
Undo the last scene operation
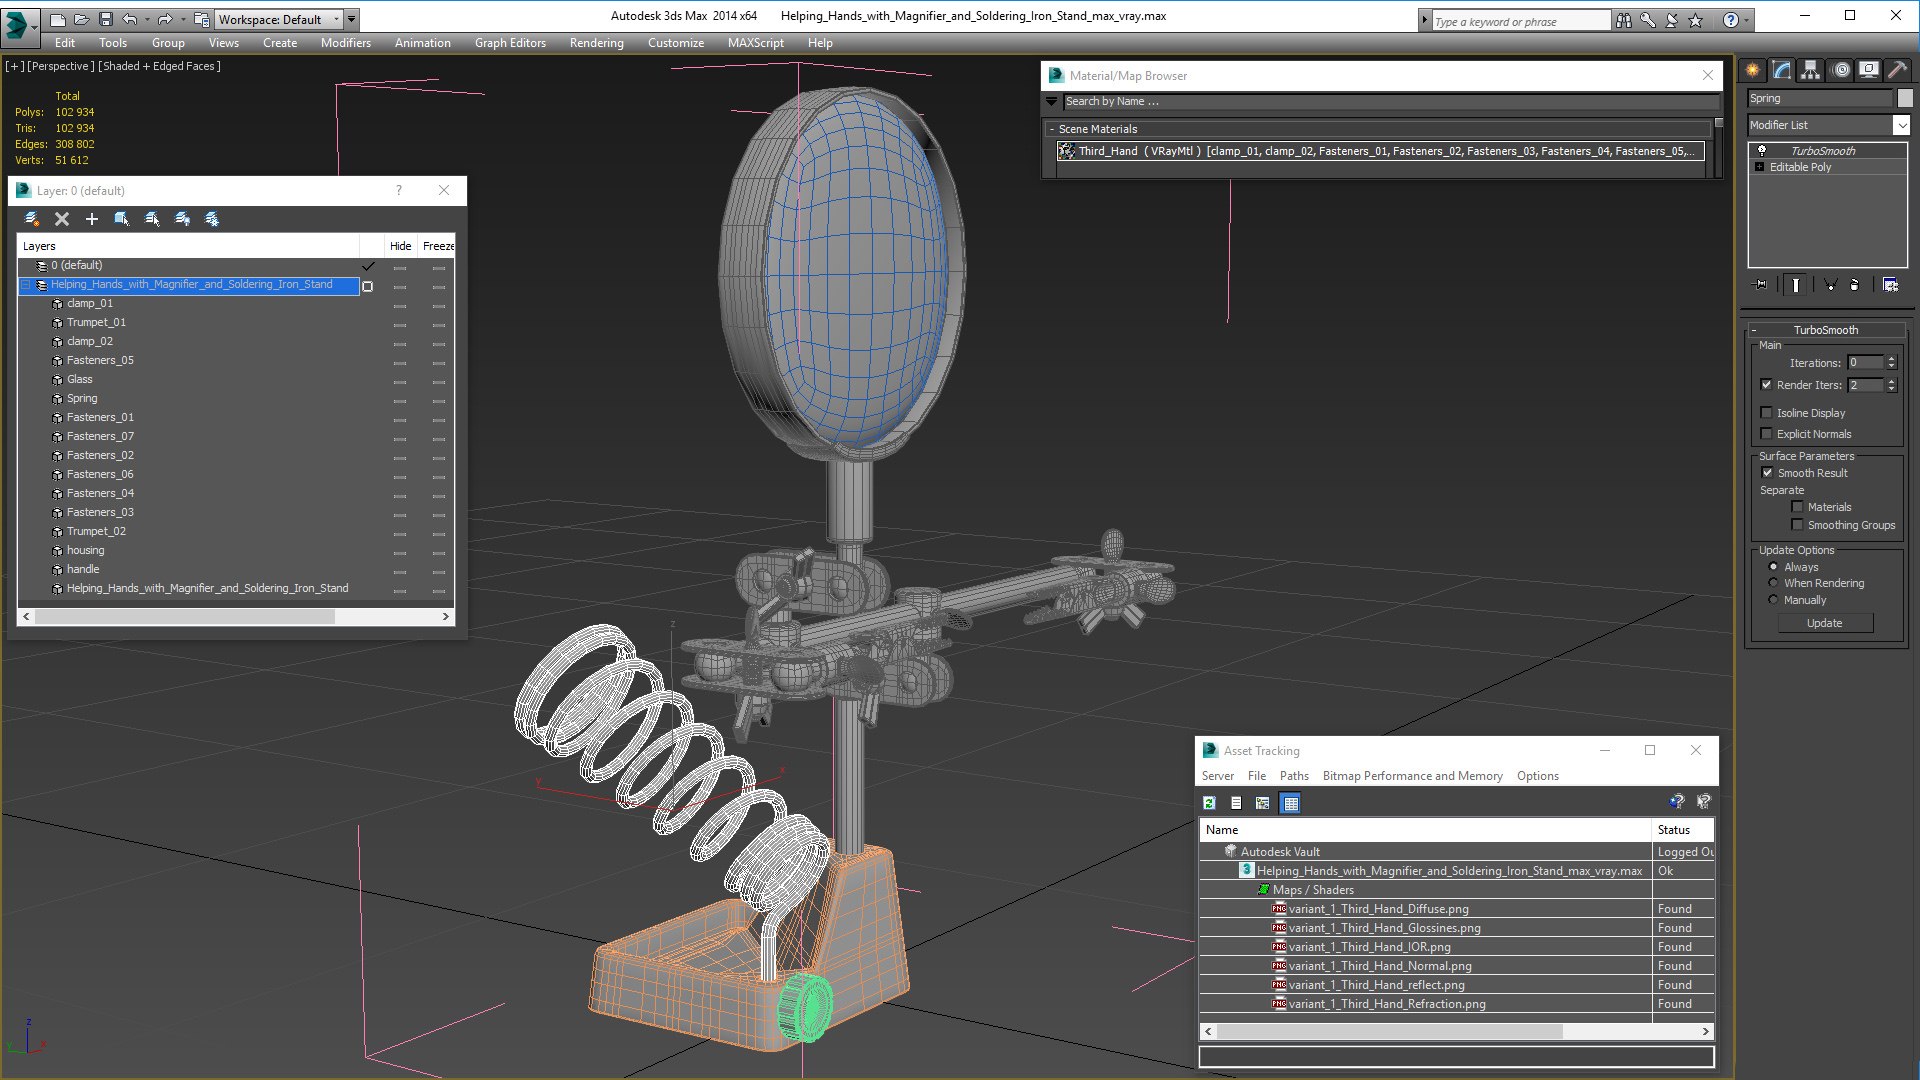point(130,19)
